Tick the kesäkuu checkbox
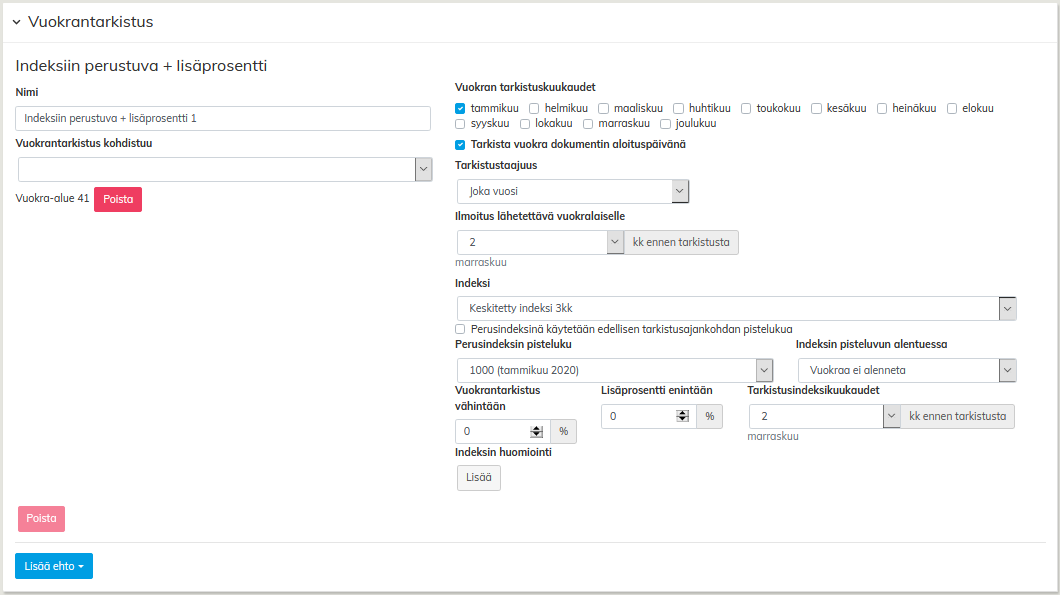 tap(817, 108)
